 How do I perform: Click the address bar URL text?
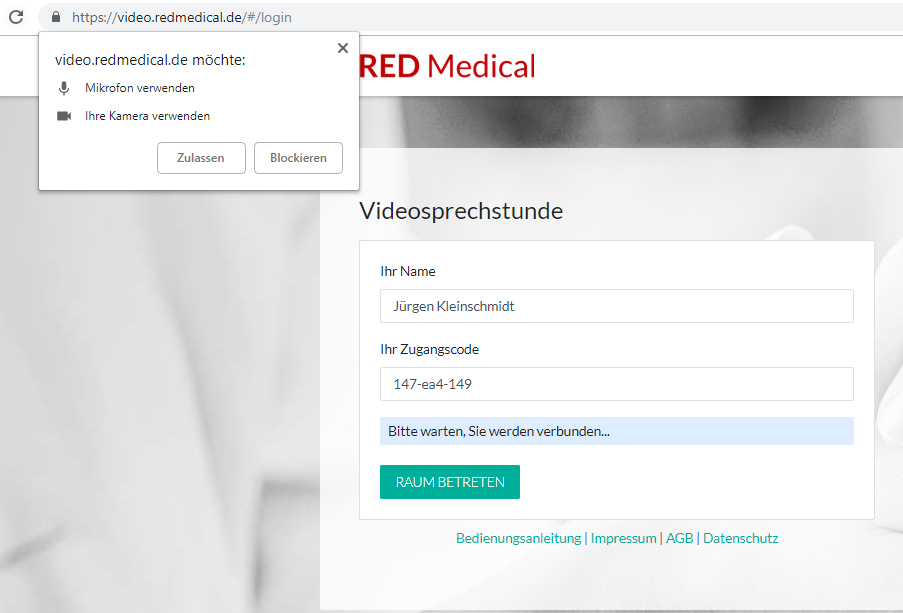click(182, 17)
